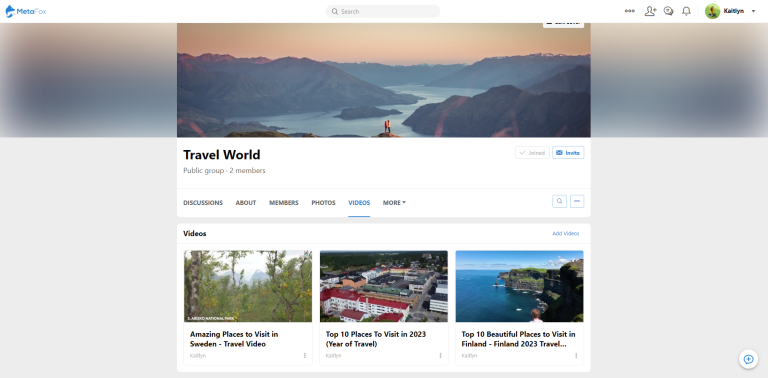
Task: Click the Search input field
Action: pyautogui.click(x=383, y=11)
